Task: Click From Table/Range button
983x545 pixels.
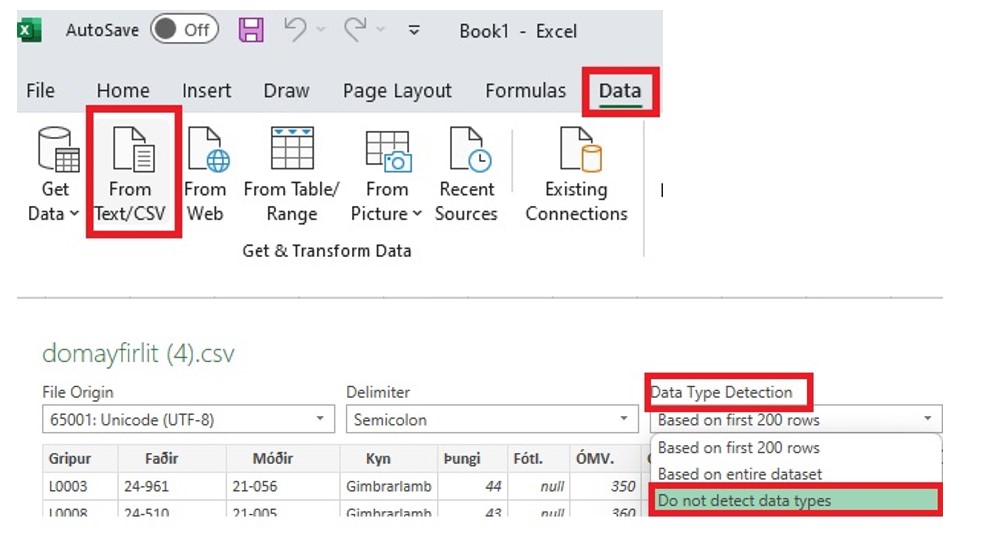Action: coord(292,174)
